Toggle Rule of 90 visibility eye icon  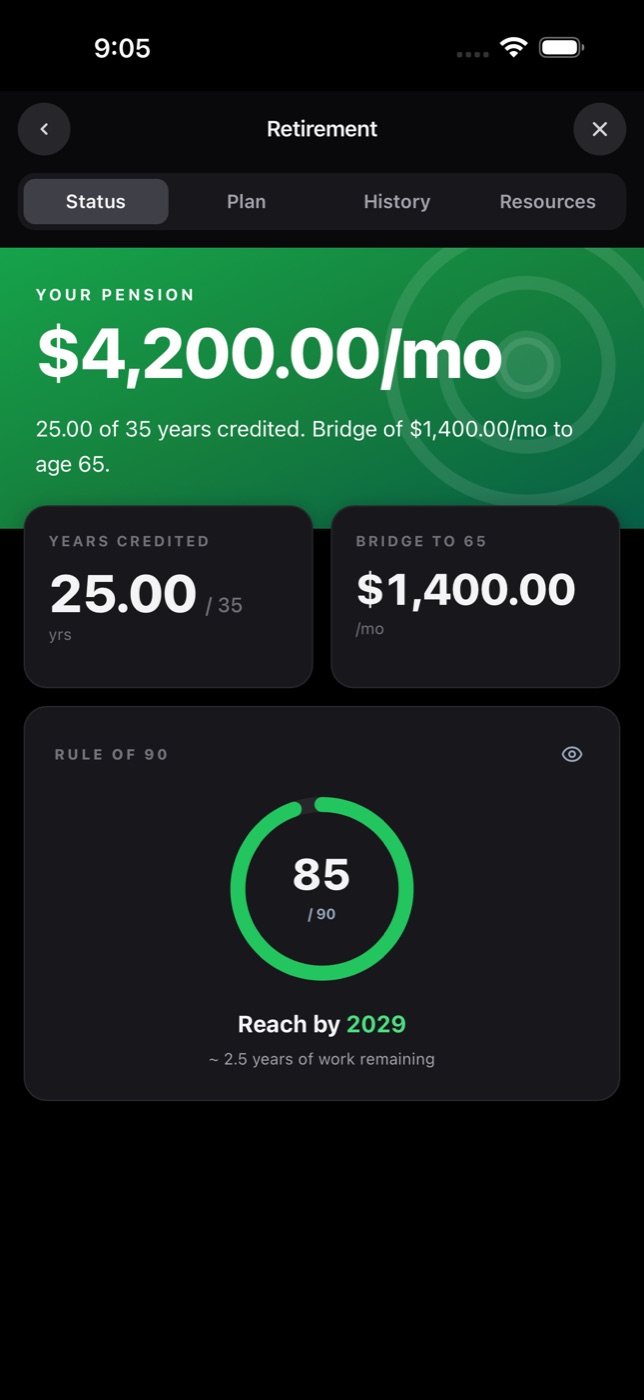tap(572, 754)
